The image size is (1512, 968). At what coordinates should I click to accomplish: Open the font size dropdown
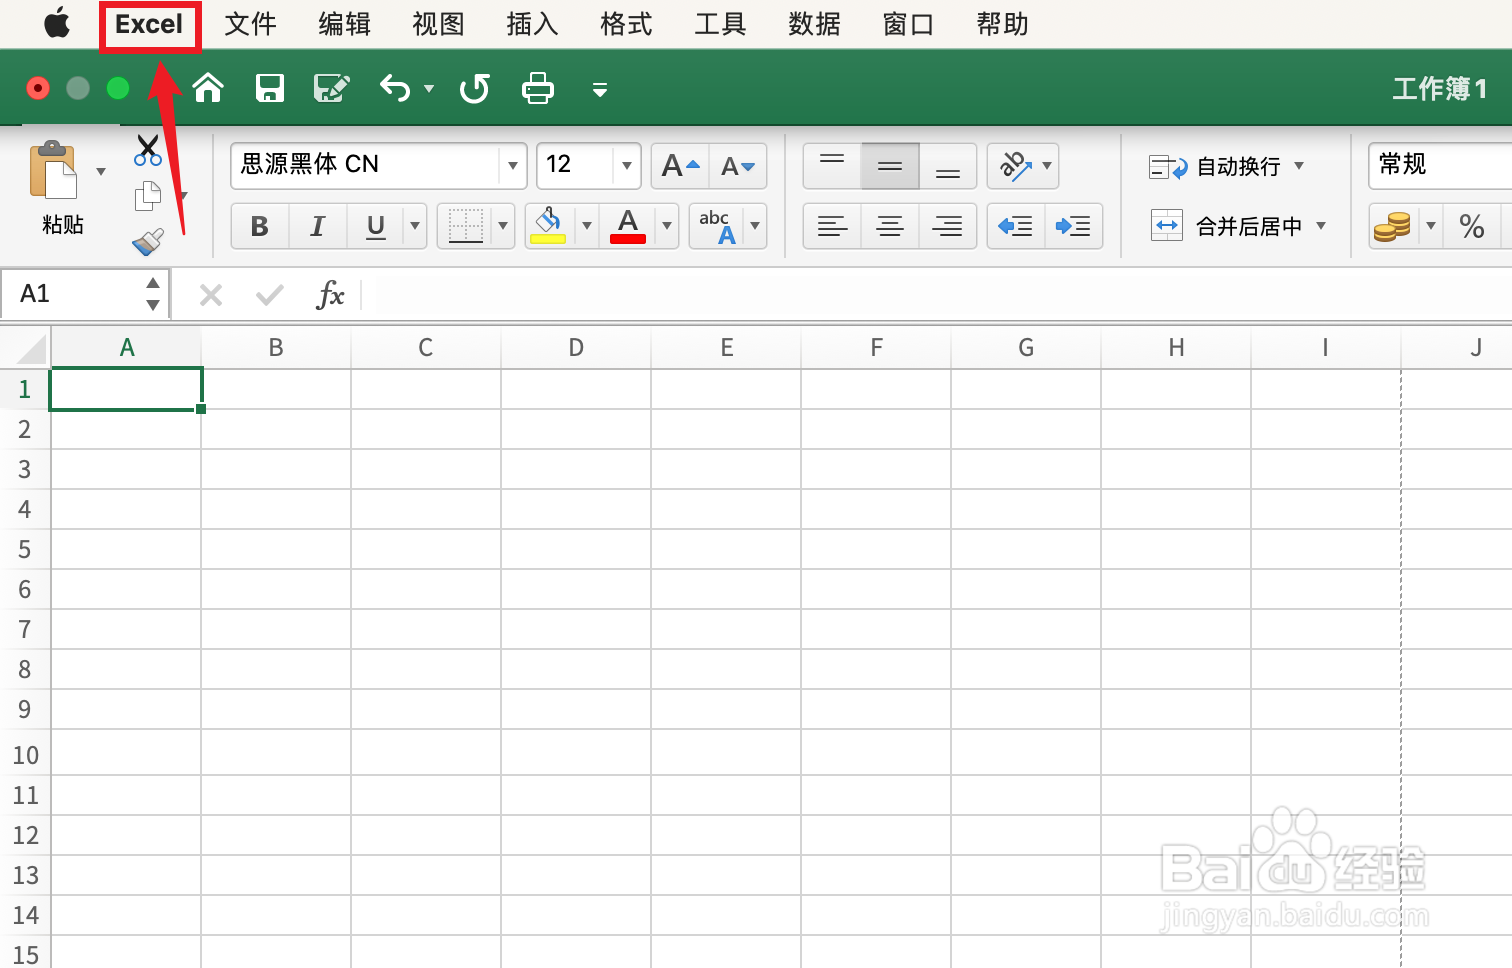coord(627,165)
